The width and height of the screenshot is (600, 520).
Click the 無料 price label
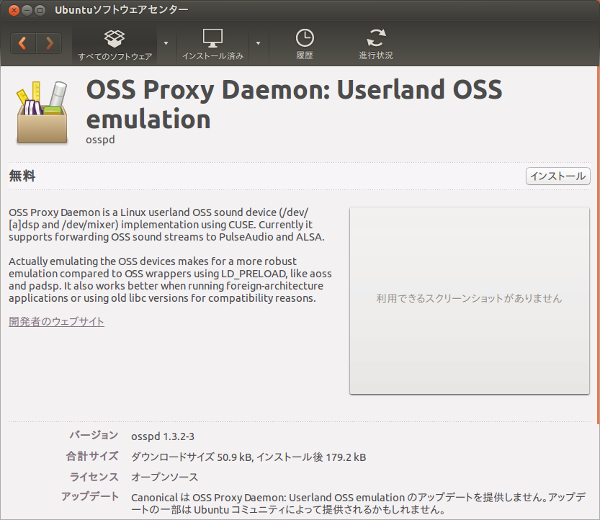[22, 176]
